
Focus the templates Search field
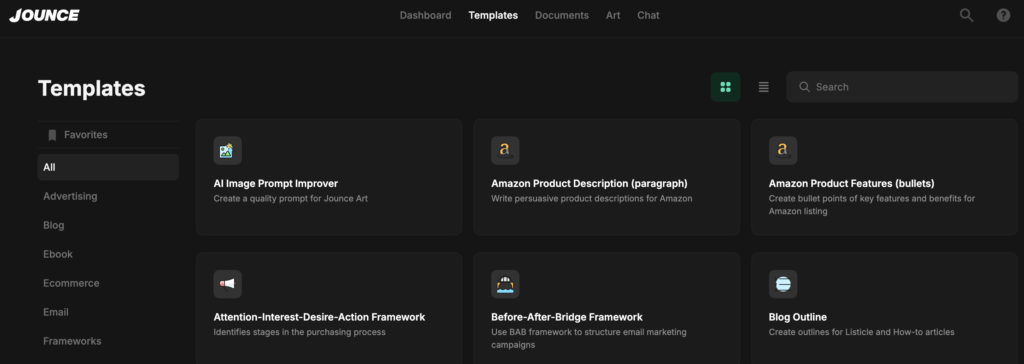coord(902,87)
